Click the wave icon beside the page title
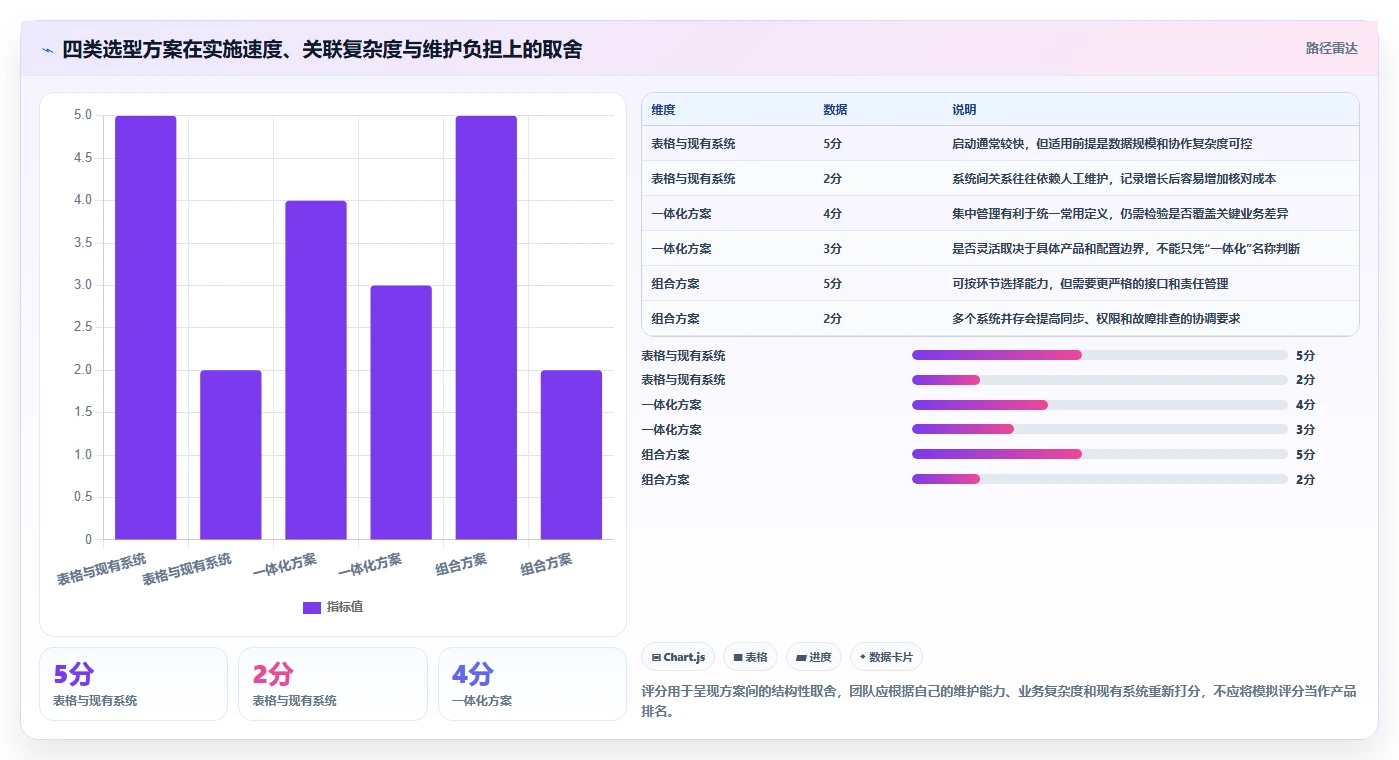The height and width of the screenshot is (760, 1399). click(48, 49)
